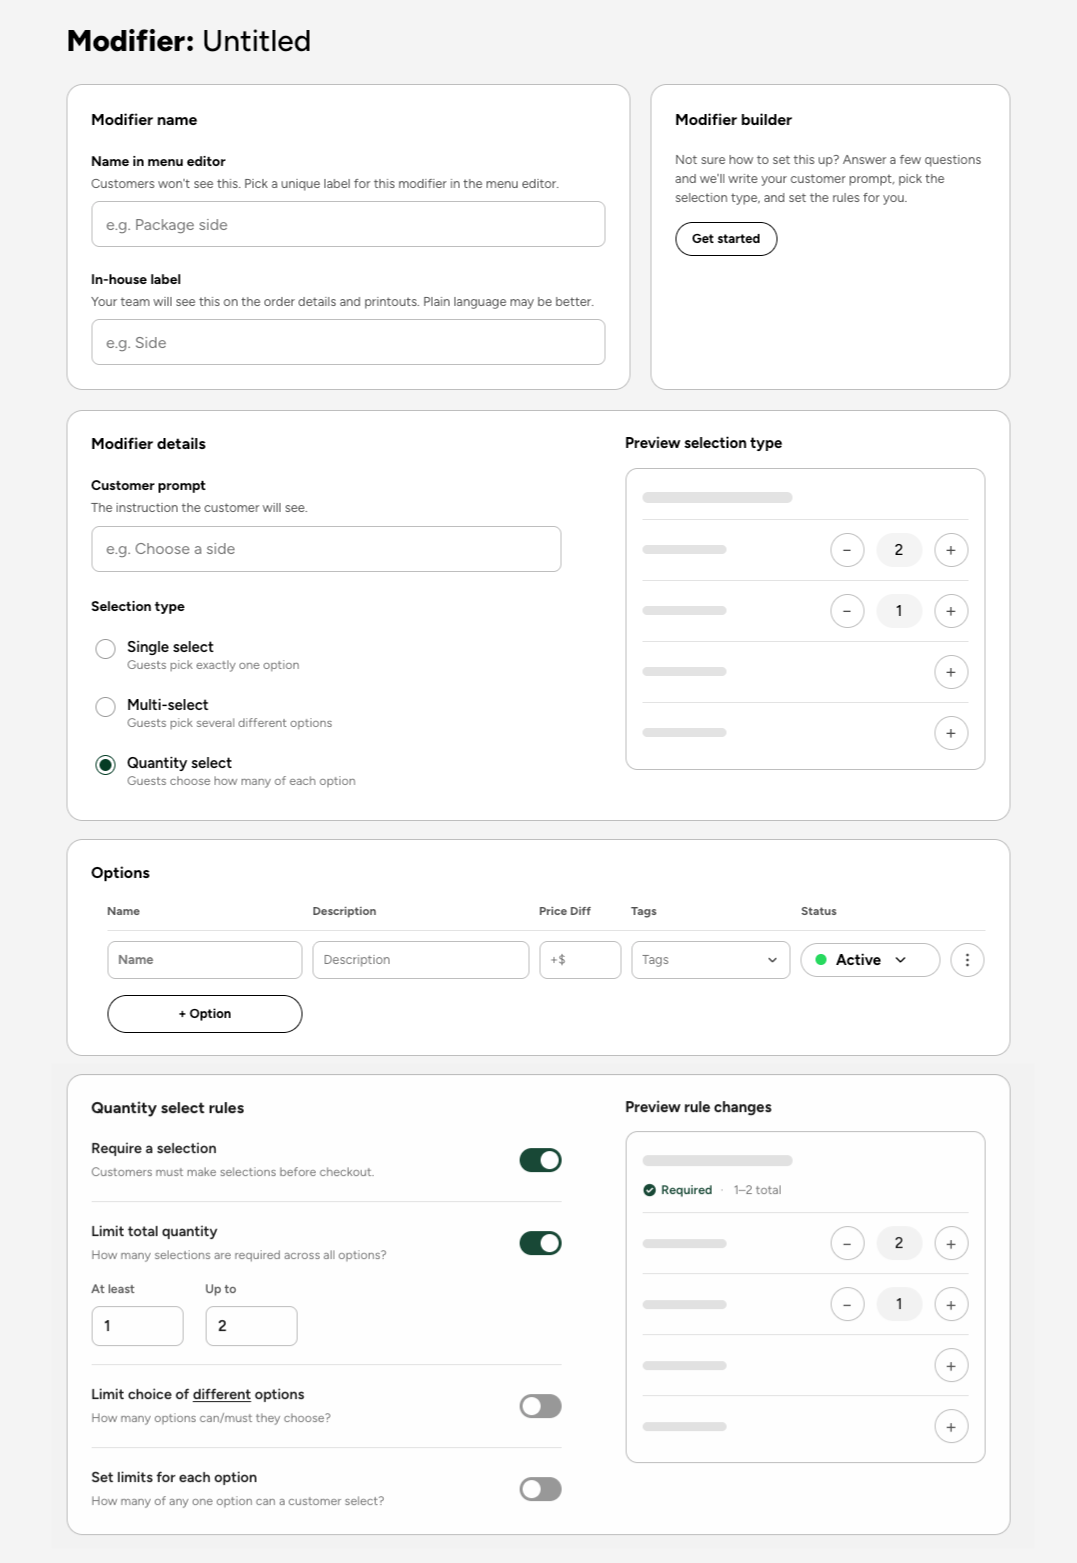Toggle off Require a selection switch
This screenshot has height=1563, width=1077.
click(540, 1160)
